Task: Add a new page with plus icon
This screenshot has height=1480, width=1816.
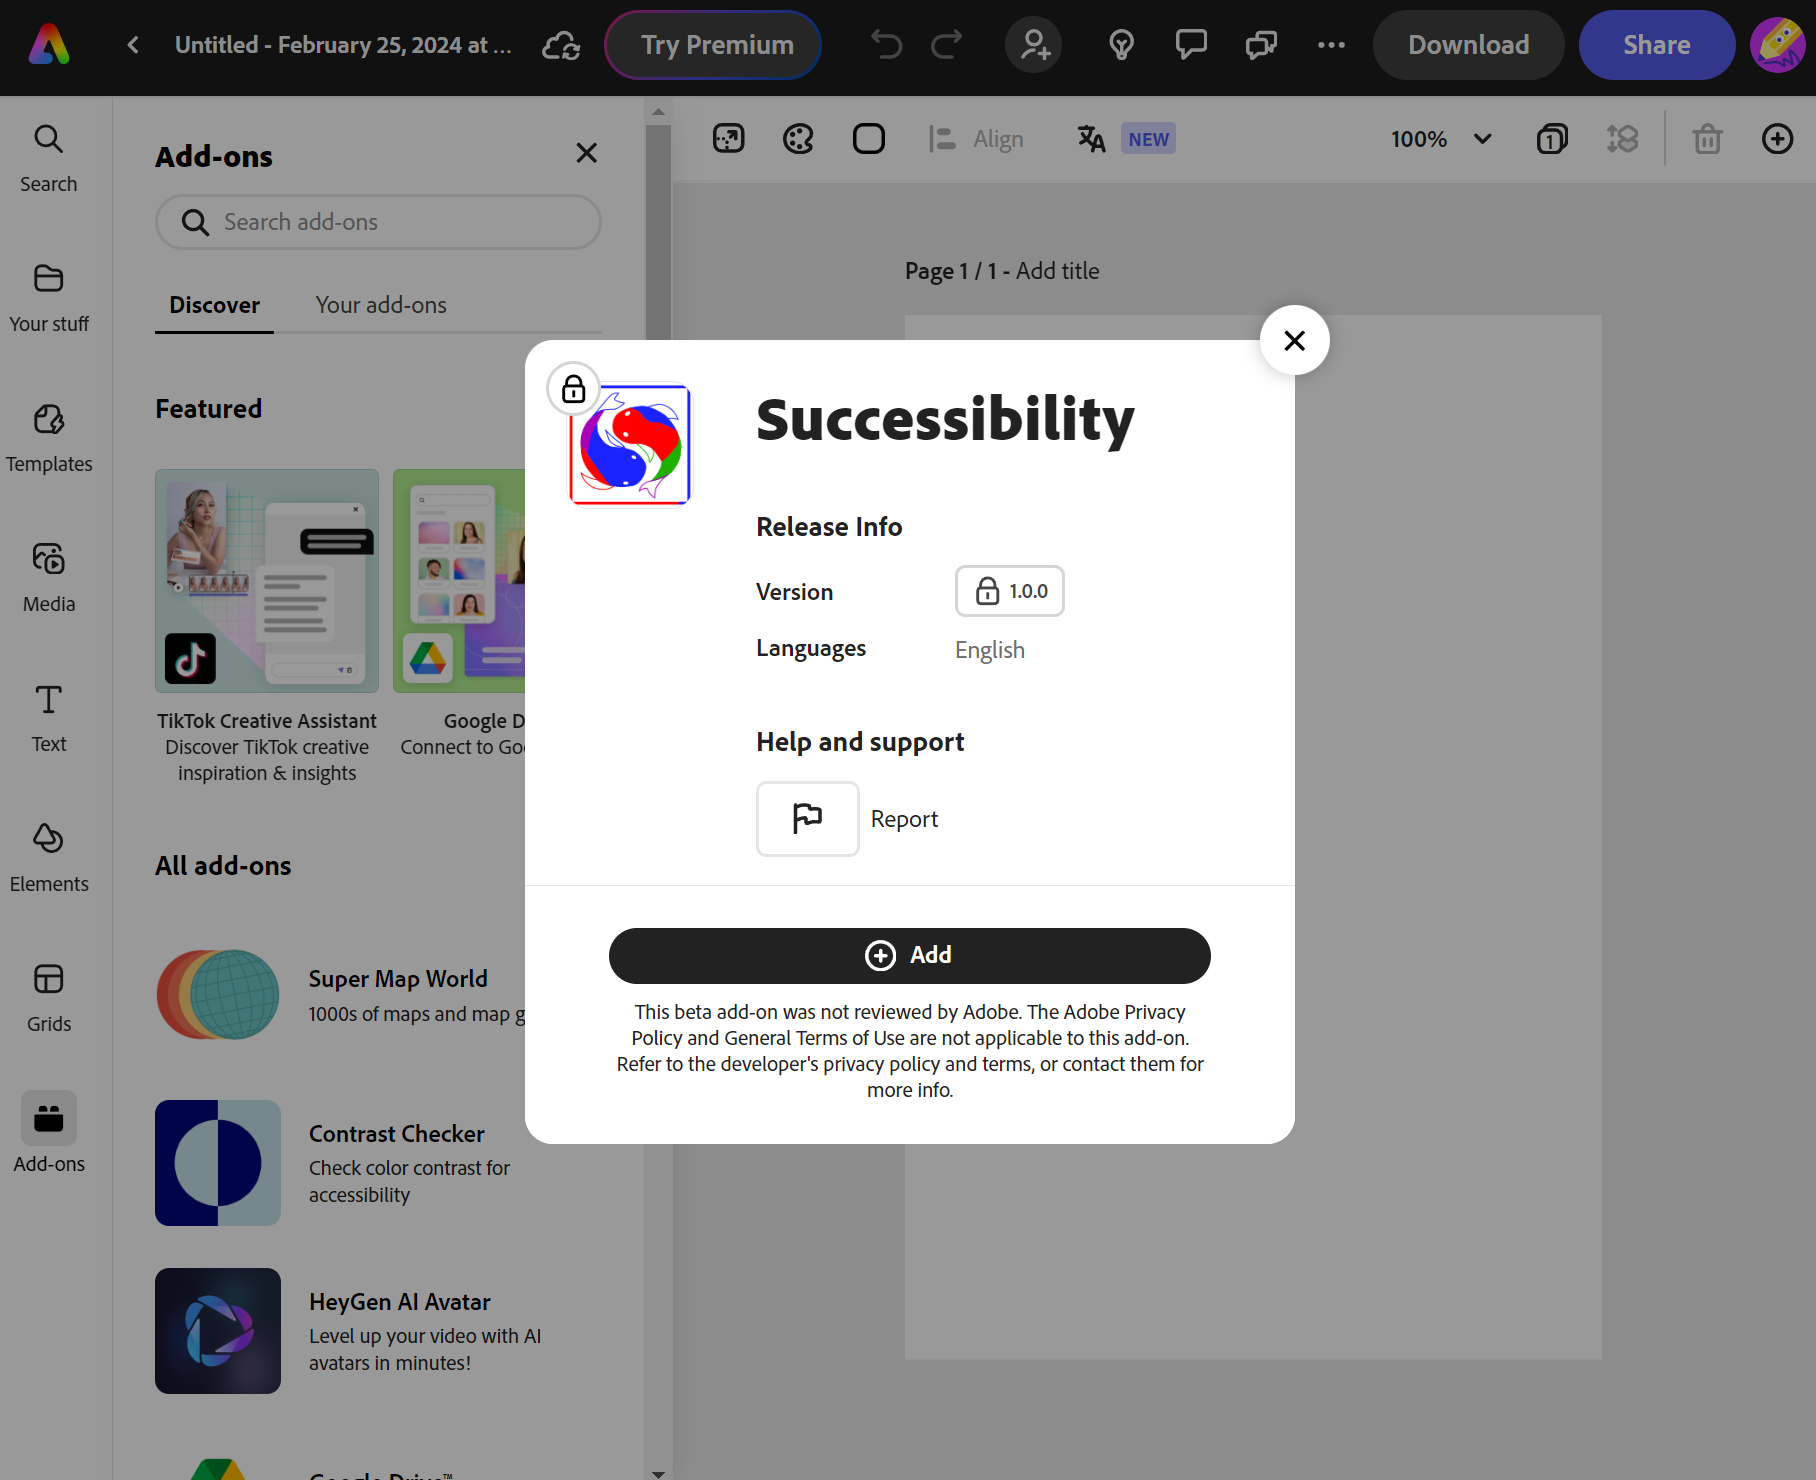Action: (1777, 139)
